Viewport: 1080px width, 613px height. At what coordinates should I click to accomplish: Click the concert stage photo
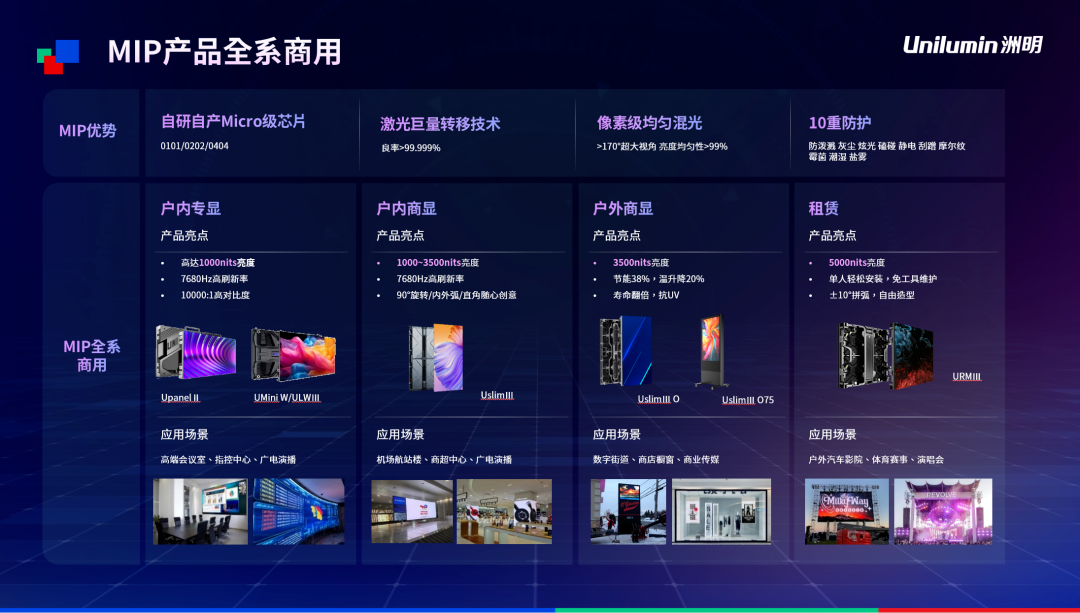[943, 512]
